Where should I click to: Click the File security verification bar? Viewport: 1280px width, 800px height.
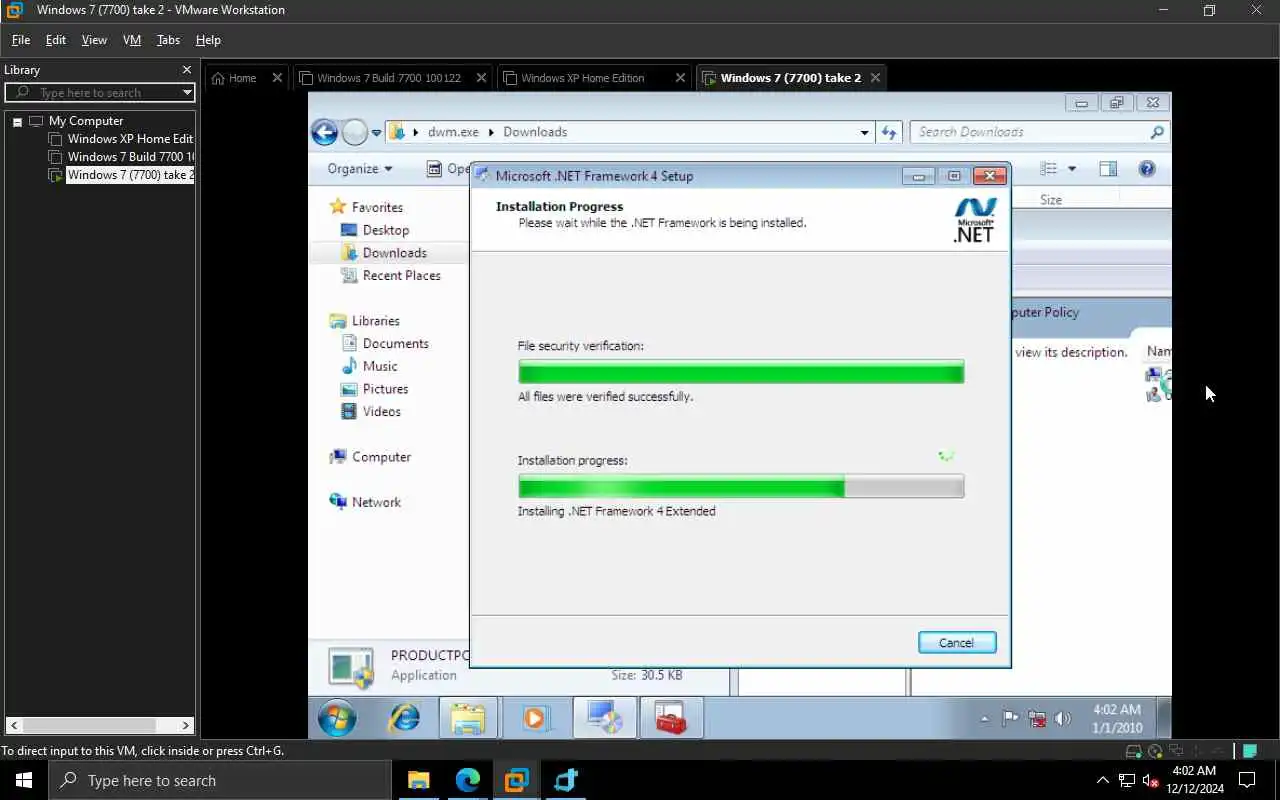pyautogui.click(x=741, y=372)
